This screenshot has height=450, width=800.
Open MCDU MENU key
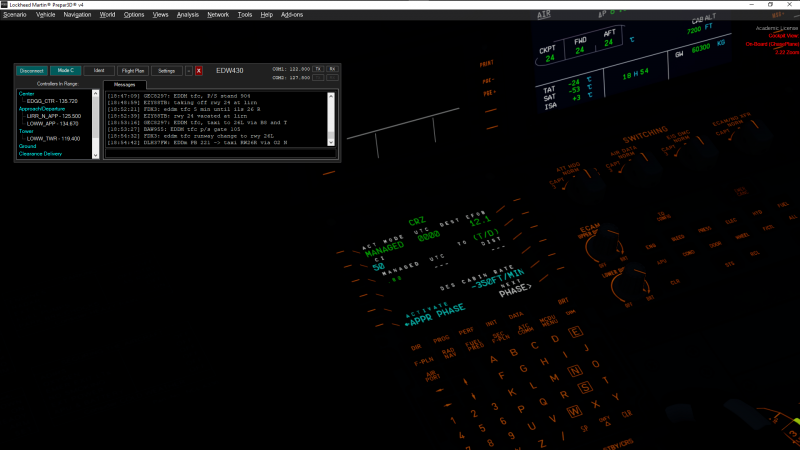click(548, 321)
